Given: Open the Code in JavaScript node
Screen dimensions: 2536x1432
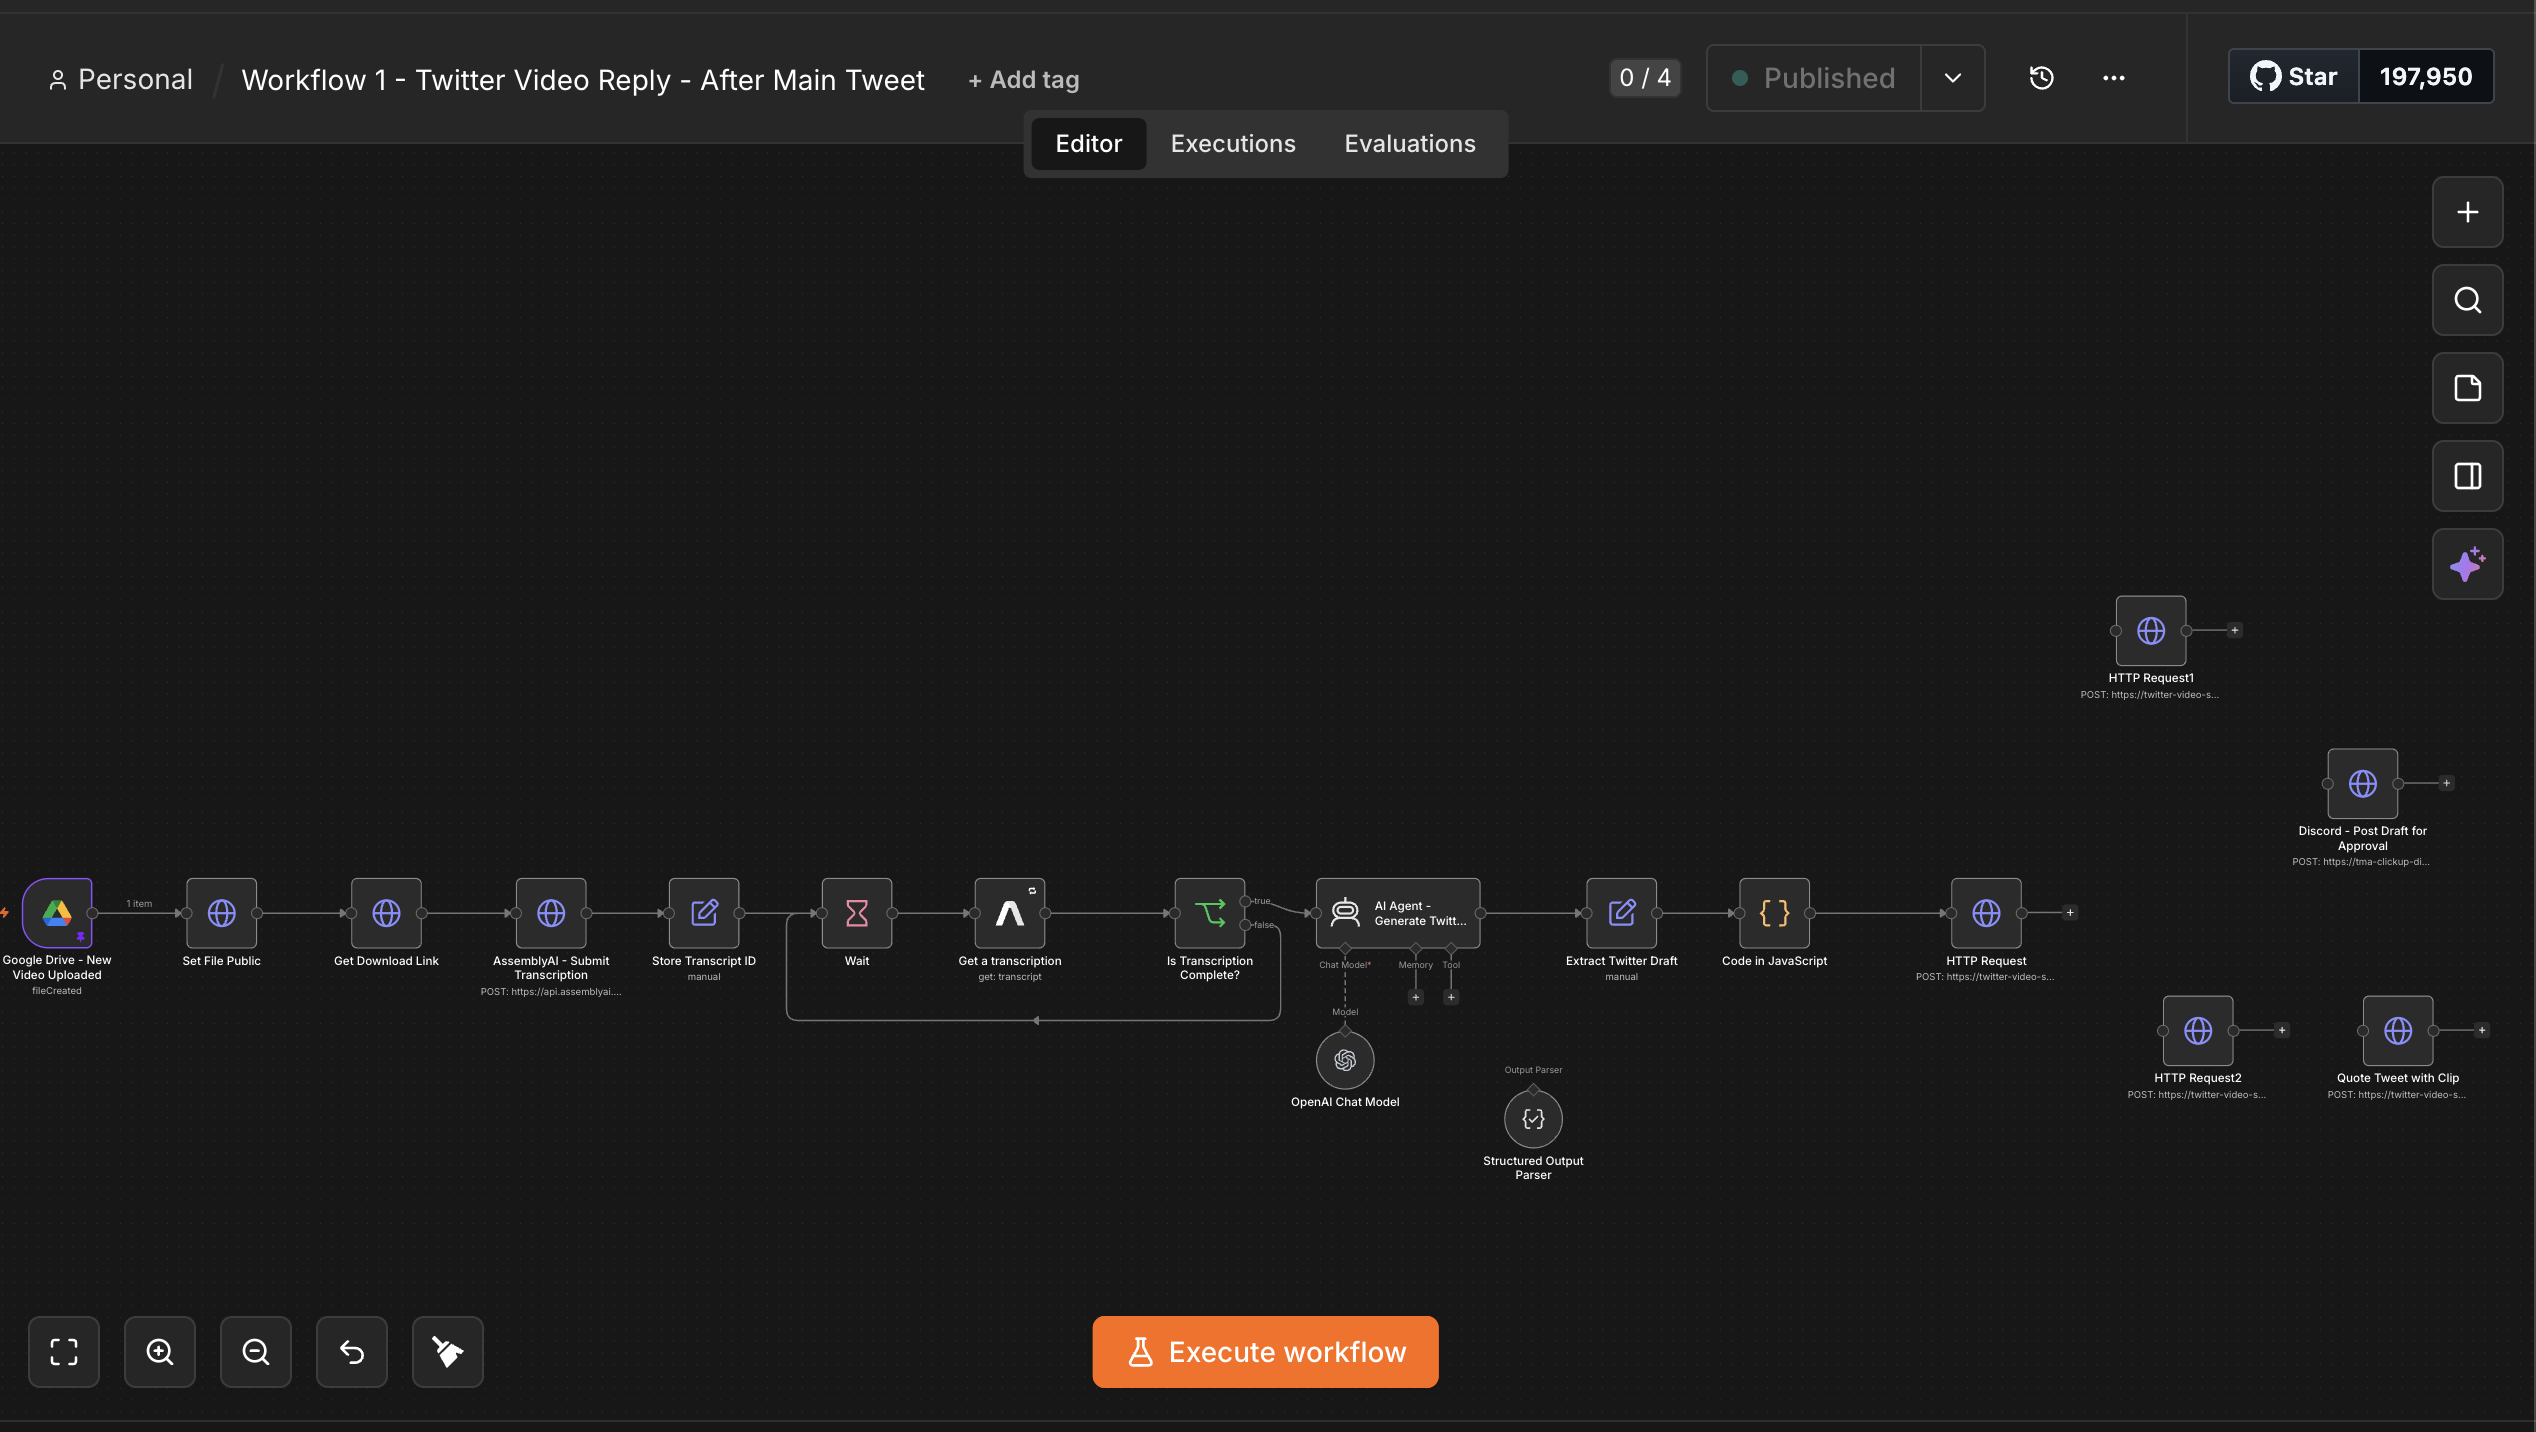Looking at the screenshot, I should [x=1775, y=912].
